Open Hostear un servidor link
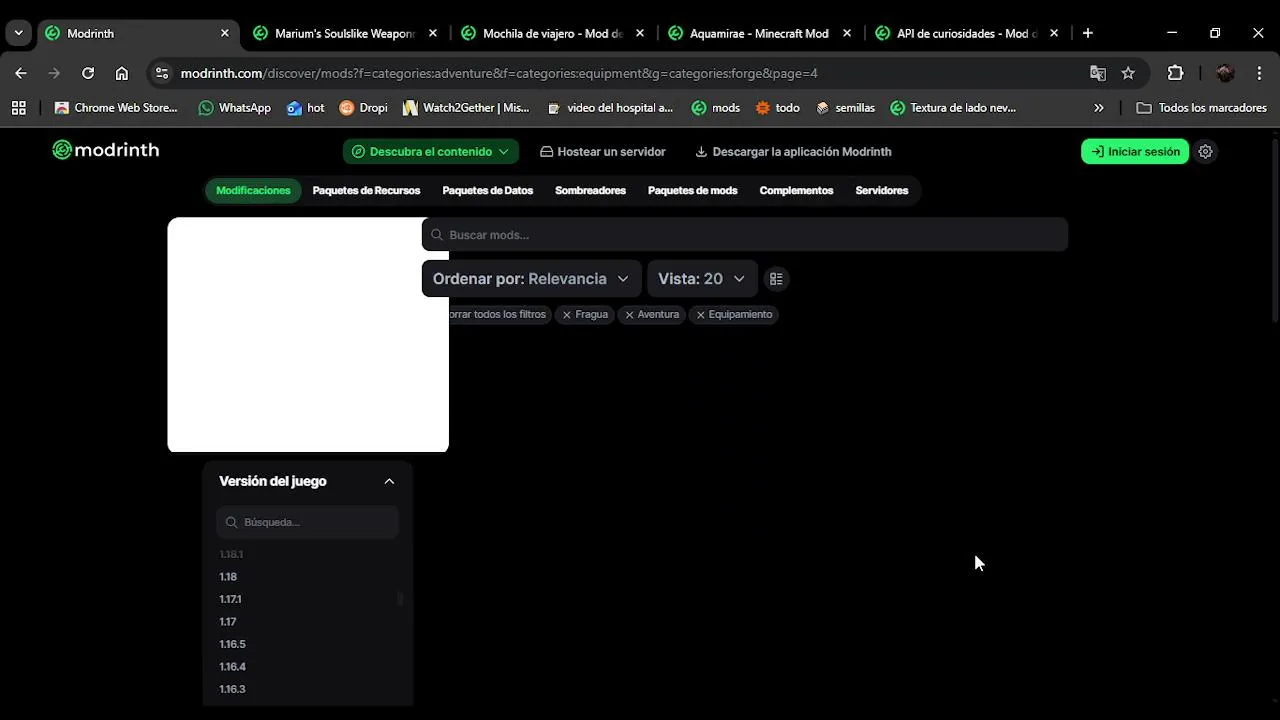 [603, 152]
